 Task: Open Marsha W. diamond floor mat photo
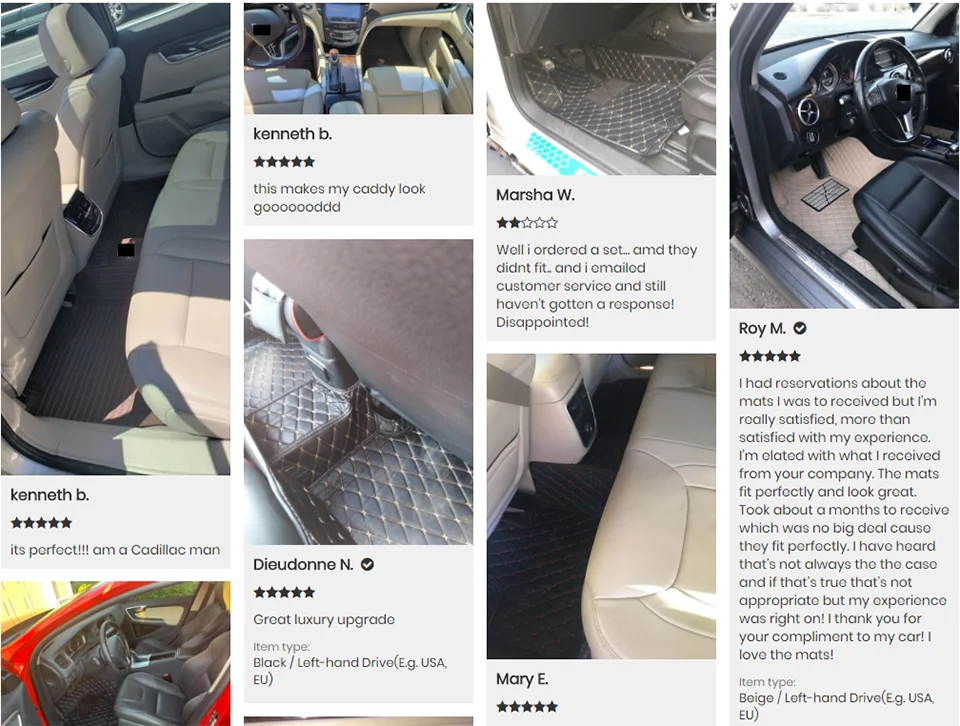(601, 89)
